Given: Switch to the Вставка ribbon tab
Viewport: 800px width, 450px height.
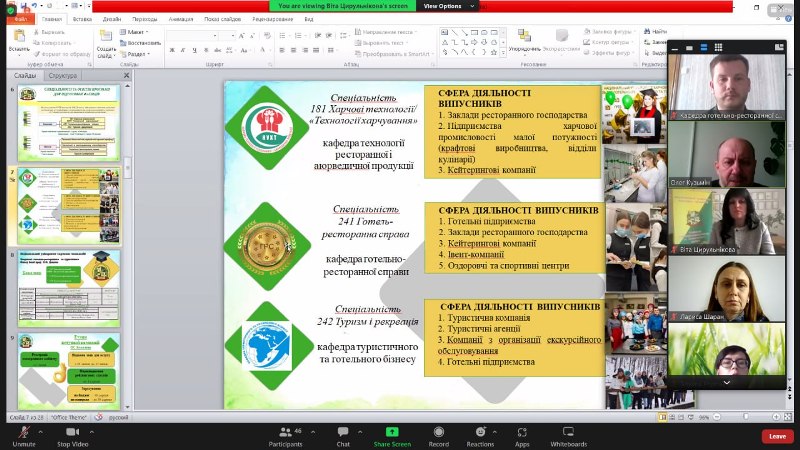Looking at the screenshot, I should (81, 19).
